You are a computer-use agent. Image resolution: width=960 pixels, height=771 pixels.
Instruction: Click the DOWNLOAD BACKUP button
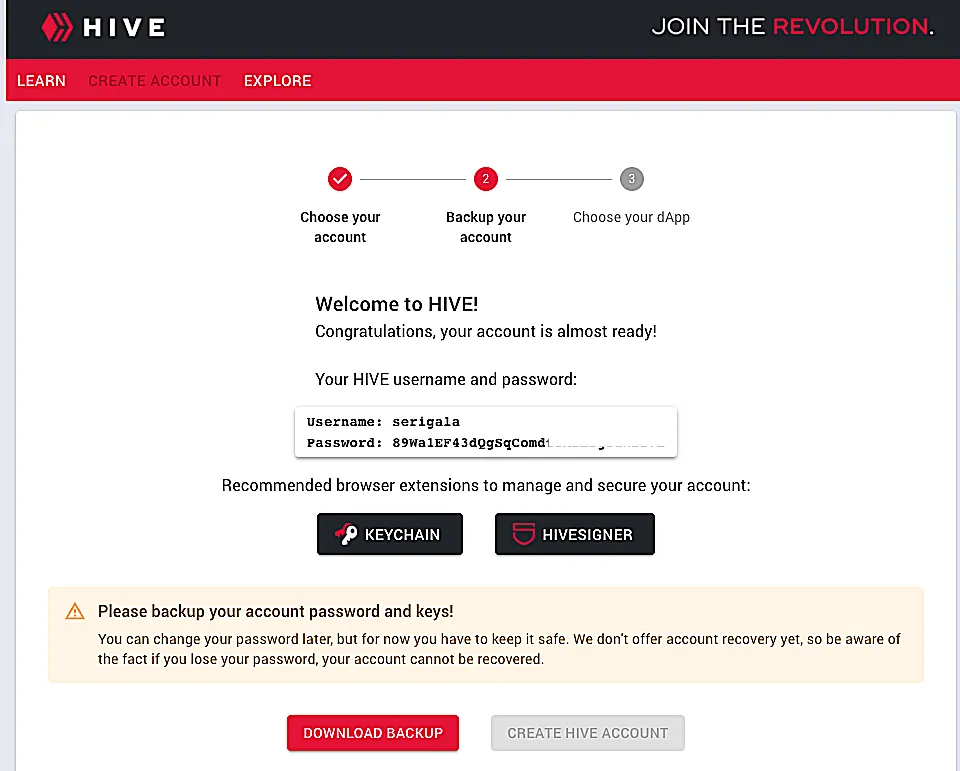(x=373, y=733)
